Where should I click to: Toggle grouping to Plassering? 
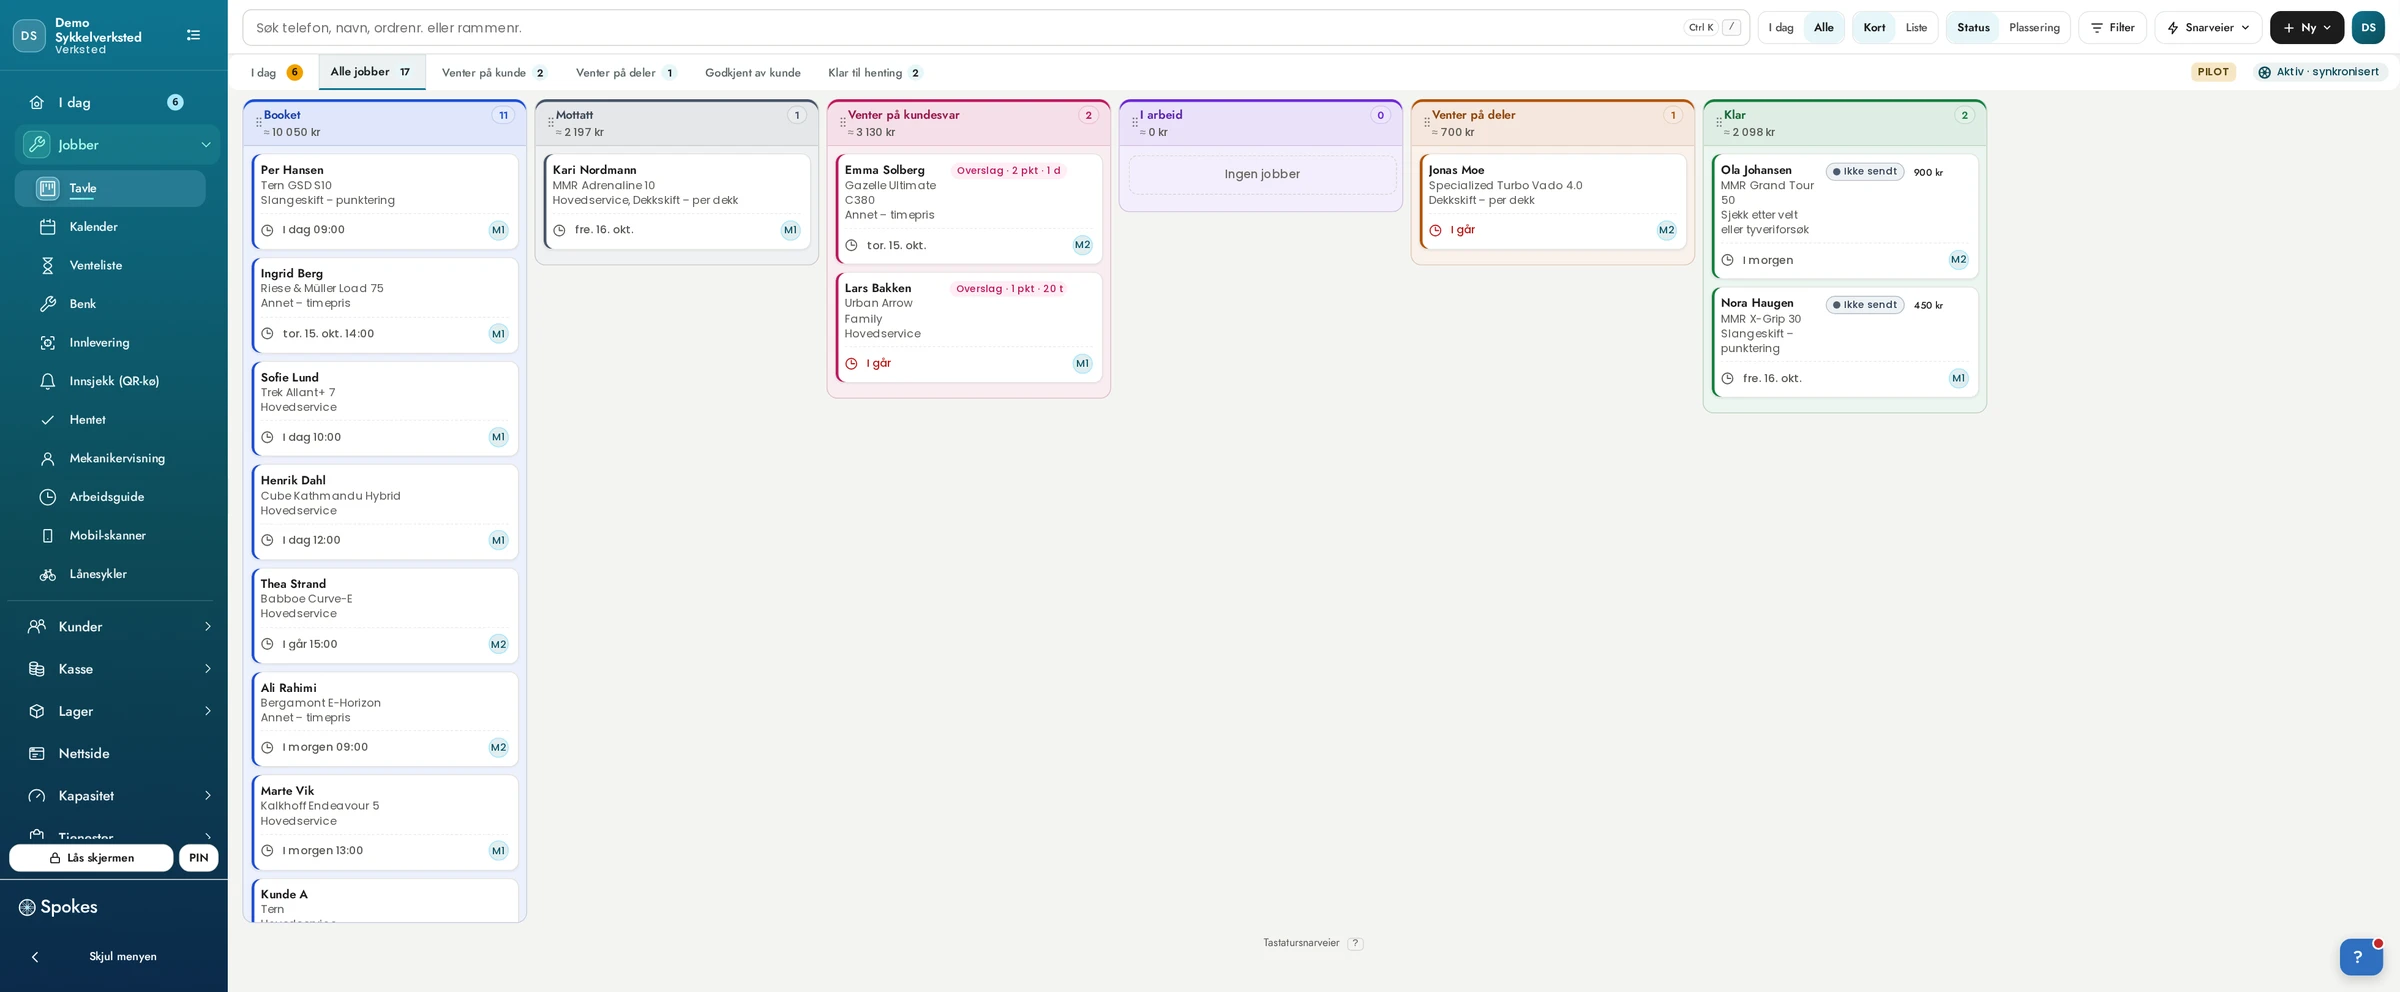(x=2034, y=28)
